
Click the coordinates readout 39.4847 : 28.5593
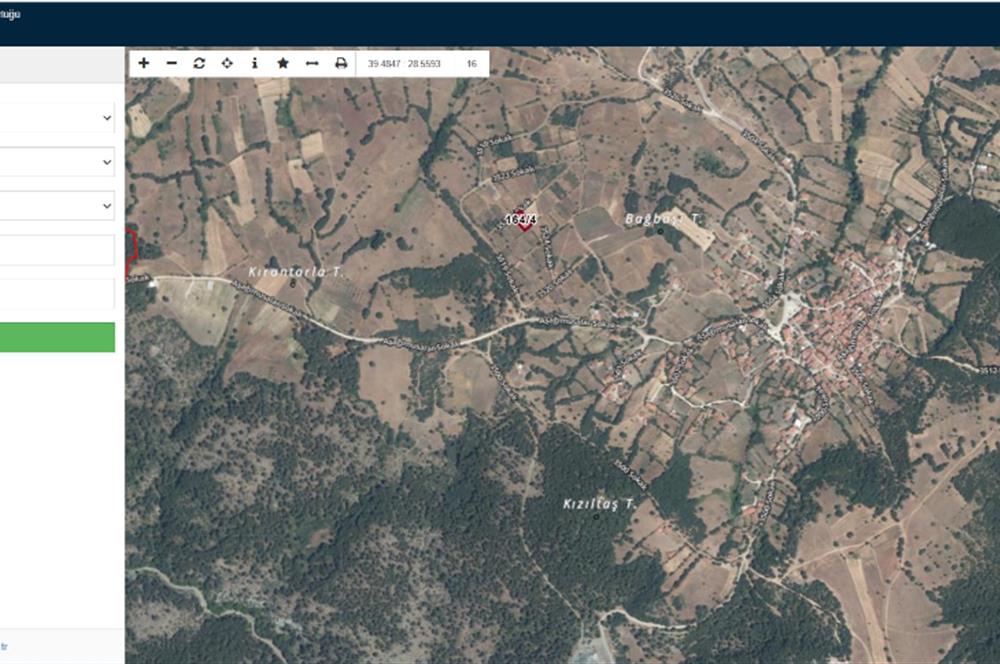(404, 64)
